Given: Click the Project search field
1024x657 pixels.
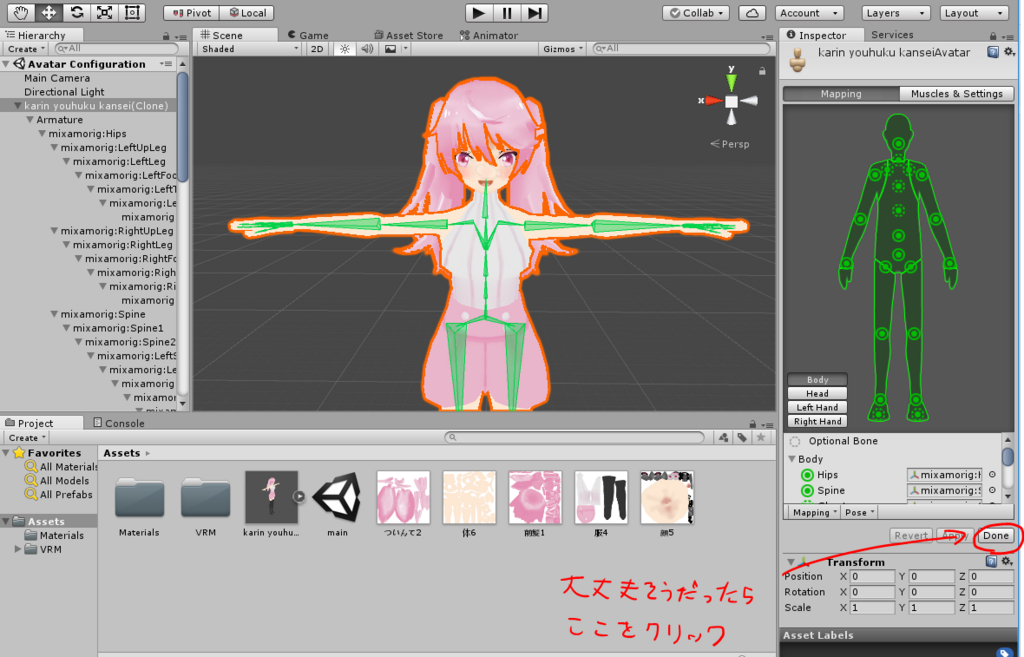Looking at the screenshot, I should point(575,438).
